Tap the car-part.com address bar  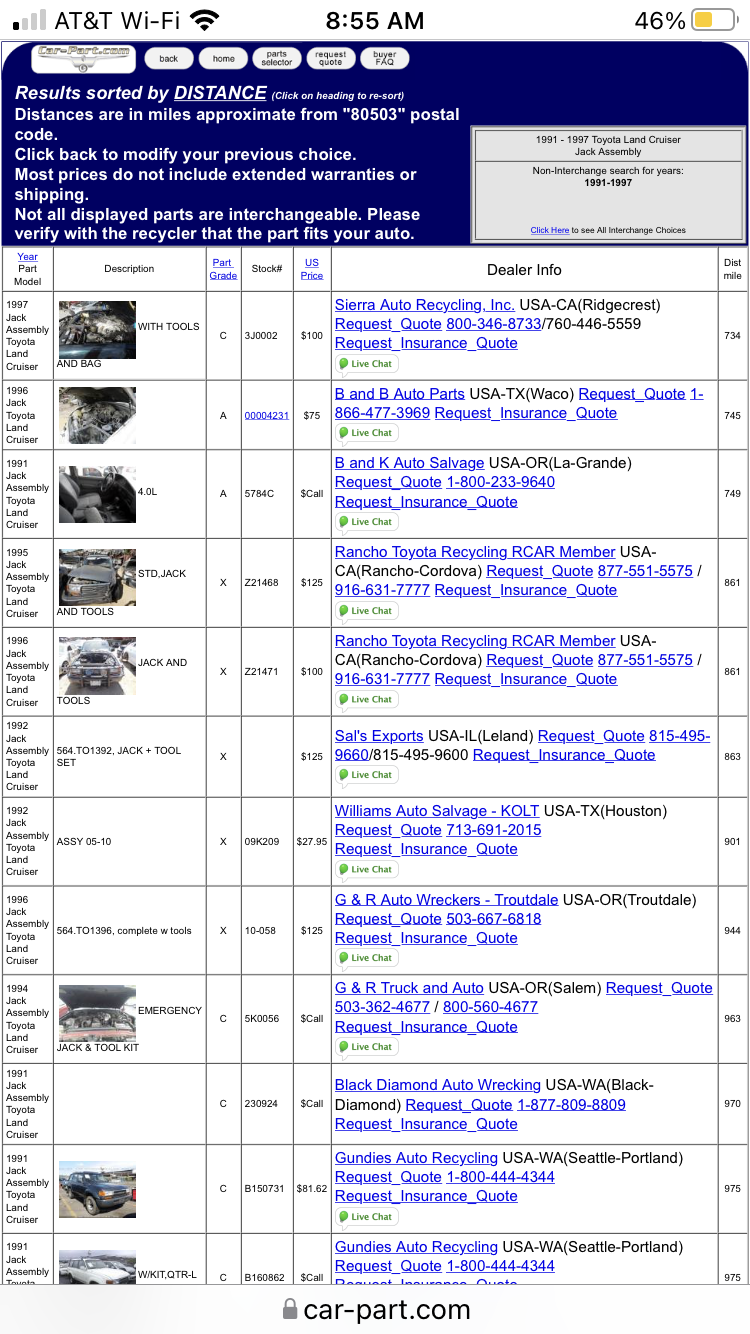pos(375,1309)
